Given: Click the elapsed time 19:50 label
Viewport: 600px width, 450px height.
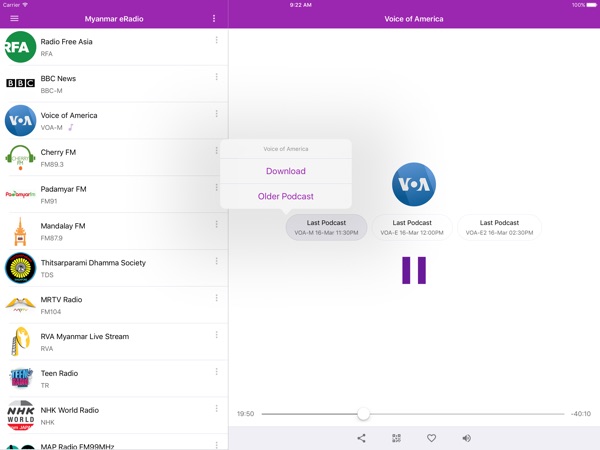Looking at the screenshot, I should point(245,414).
